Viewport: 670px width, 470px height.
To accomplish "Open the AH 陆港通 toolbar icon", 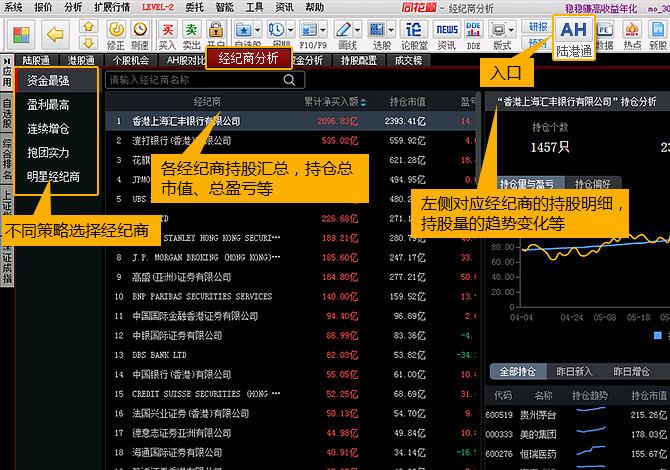I will point(573,37).
